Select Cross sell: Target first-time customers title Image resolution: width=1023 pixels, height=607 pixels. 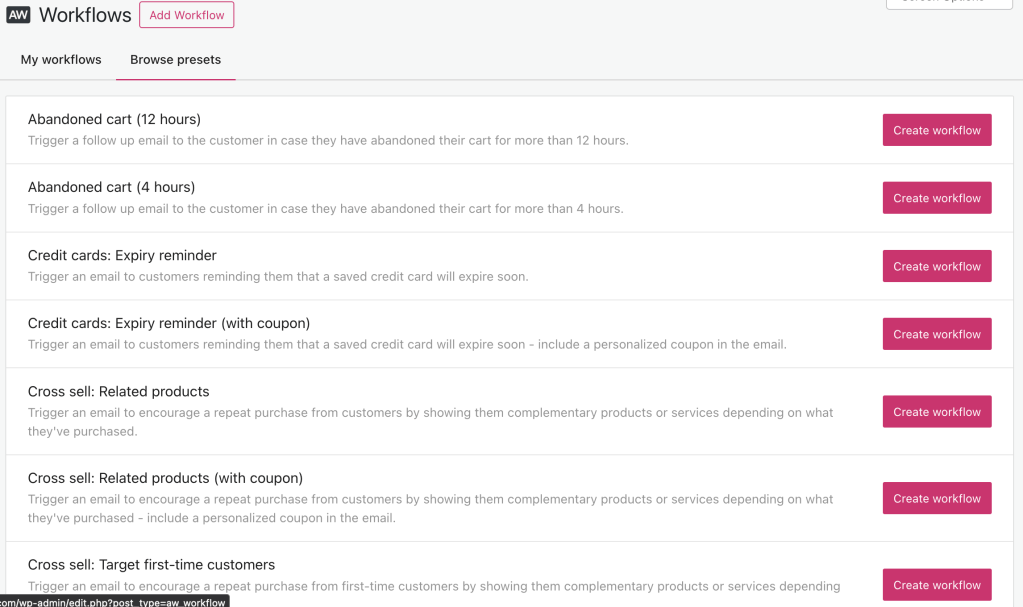(151, 565)
